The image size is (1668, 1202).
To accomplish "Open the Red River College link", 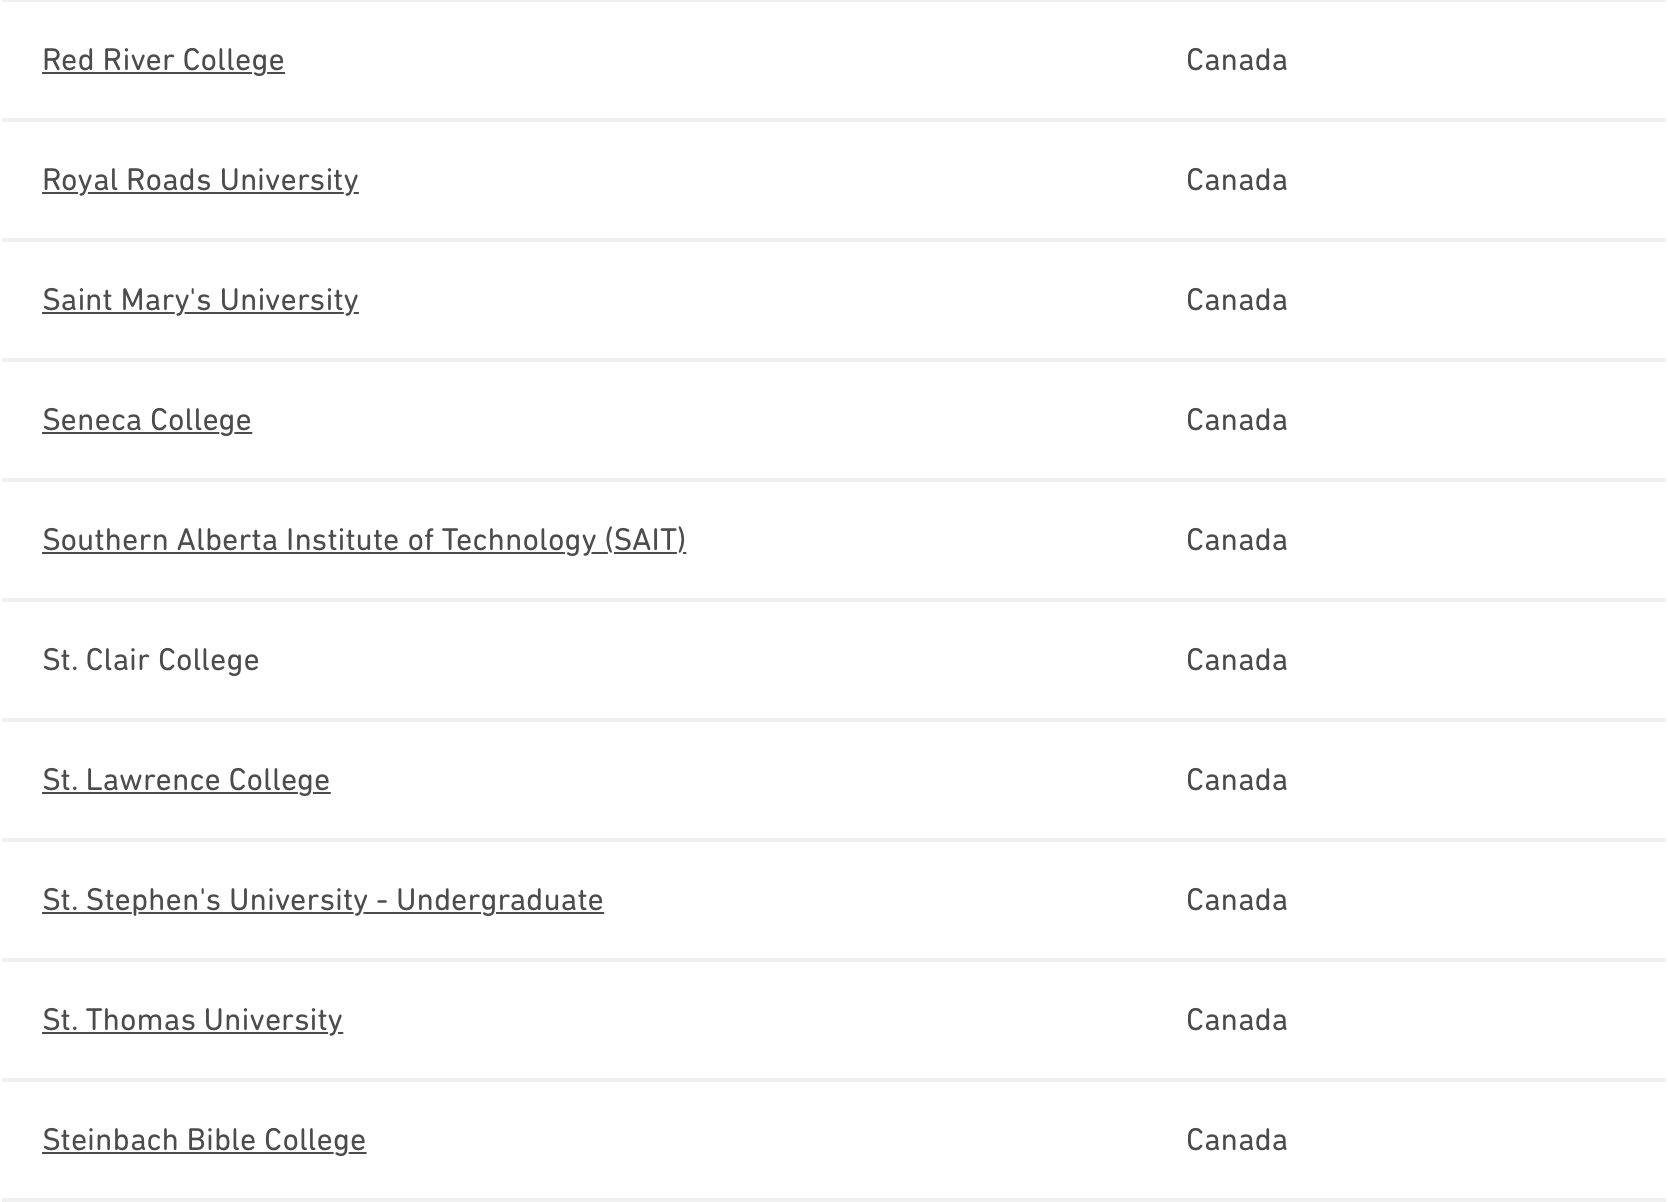I will point(163,60).
